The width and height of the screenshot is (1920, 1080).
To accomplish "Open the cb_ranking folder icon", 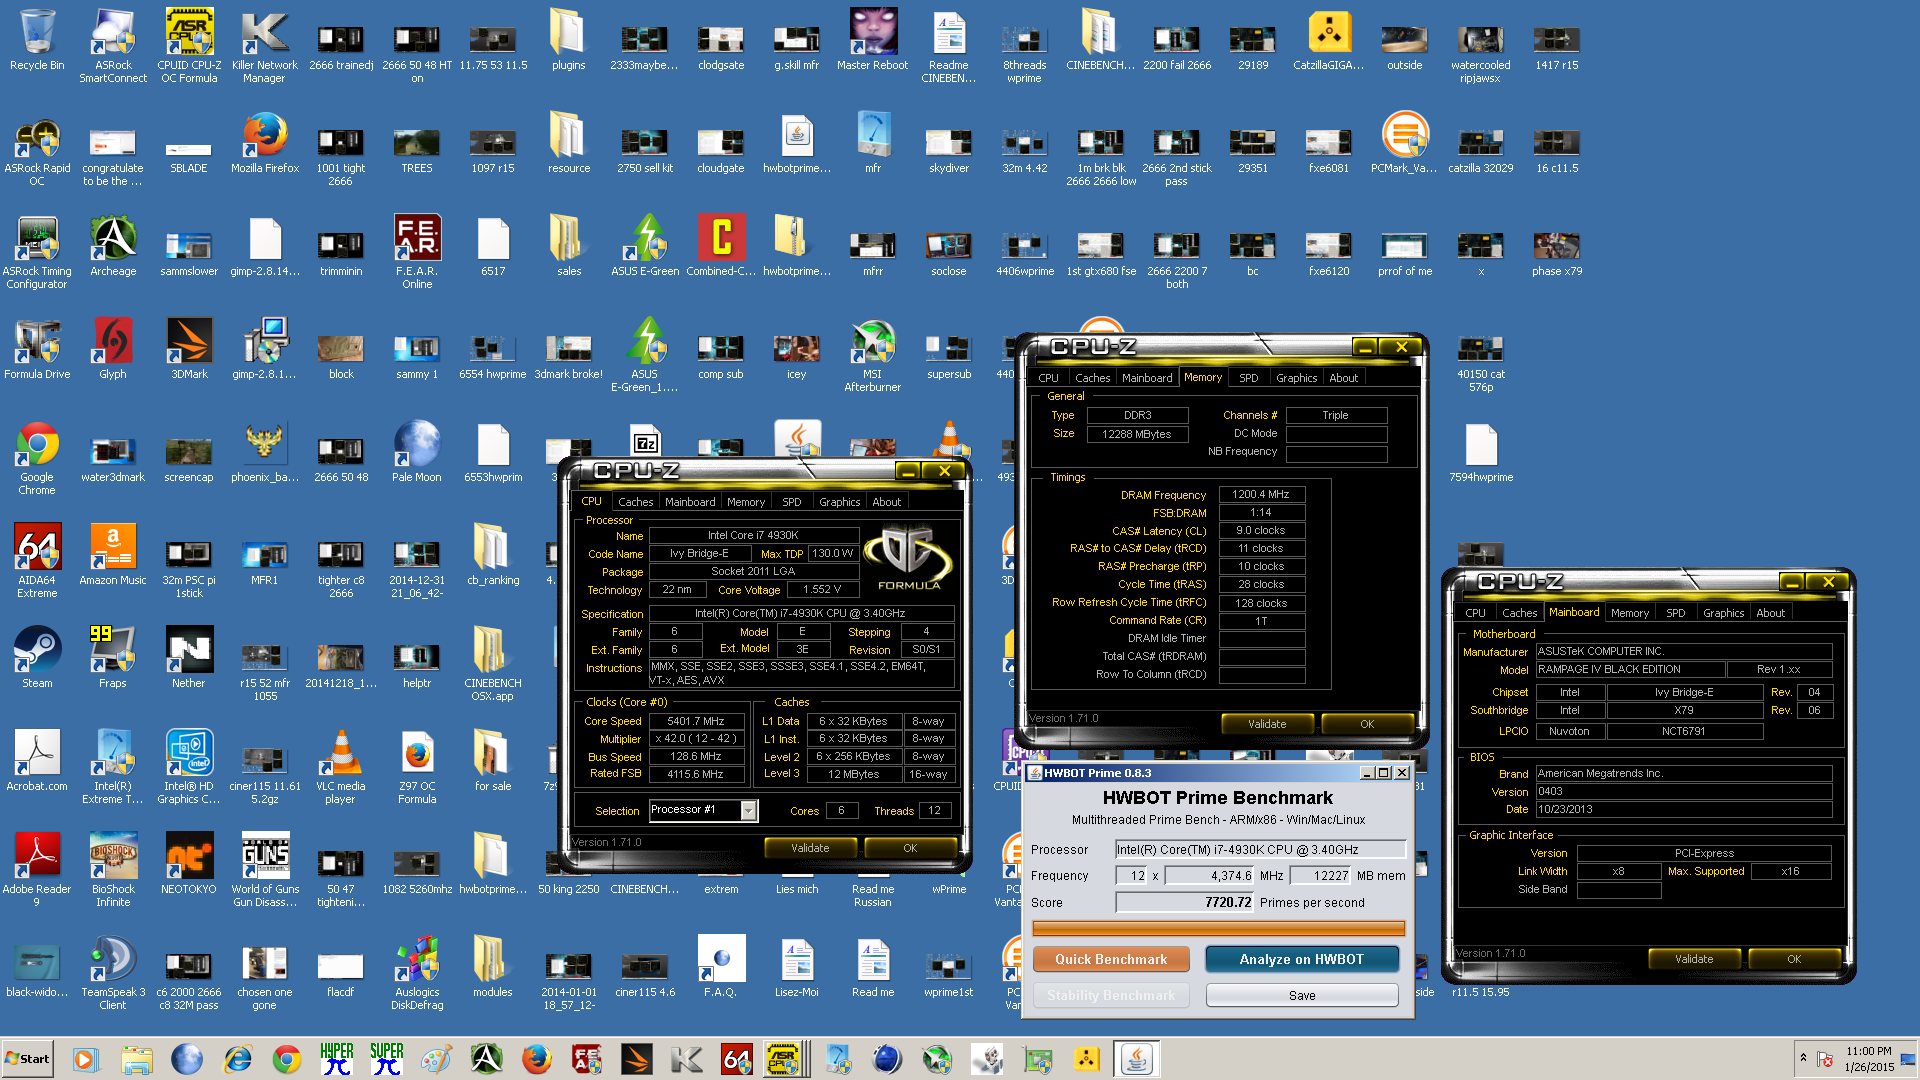I will (493, 554).
